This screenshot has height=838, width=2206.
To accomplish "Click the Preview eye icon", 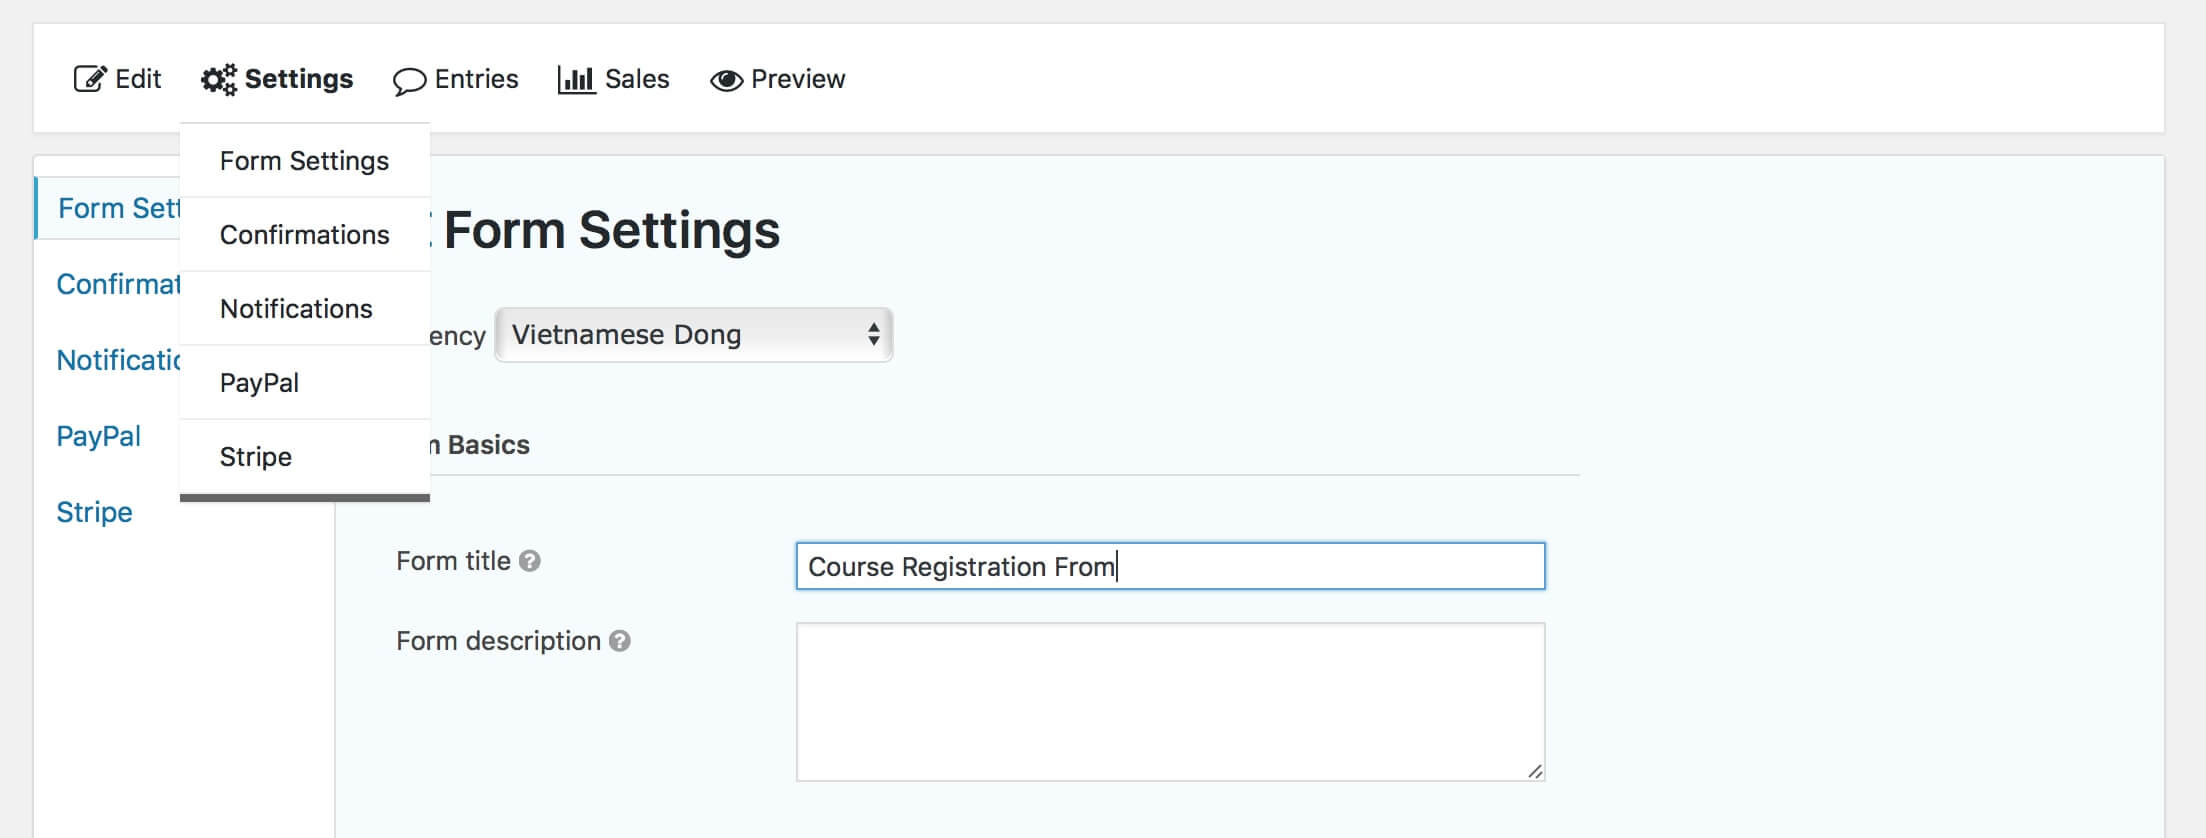I will pyautogui.click(x=726, y=80).
